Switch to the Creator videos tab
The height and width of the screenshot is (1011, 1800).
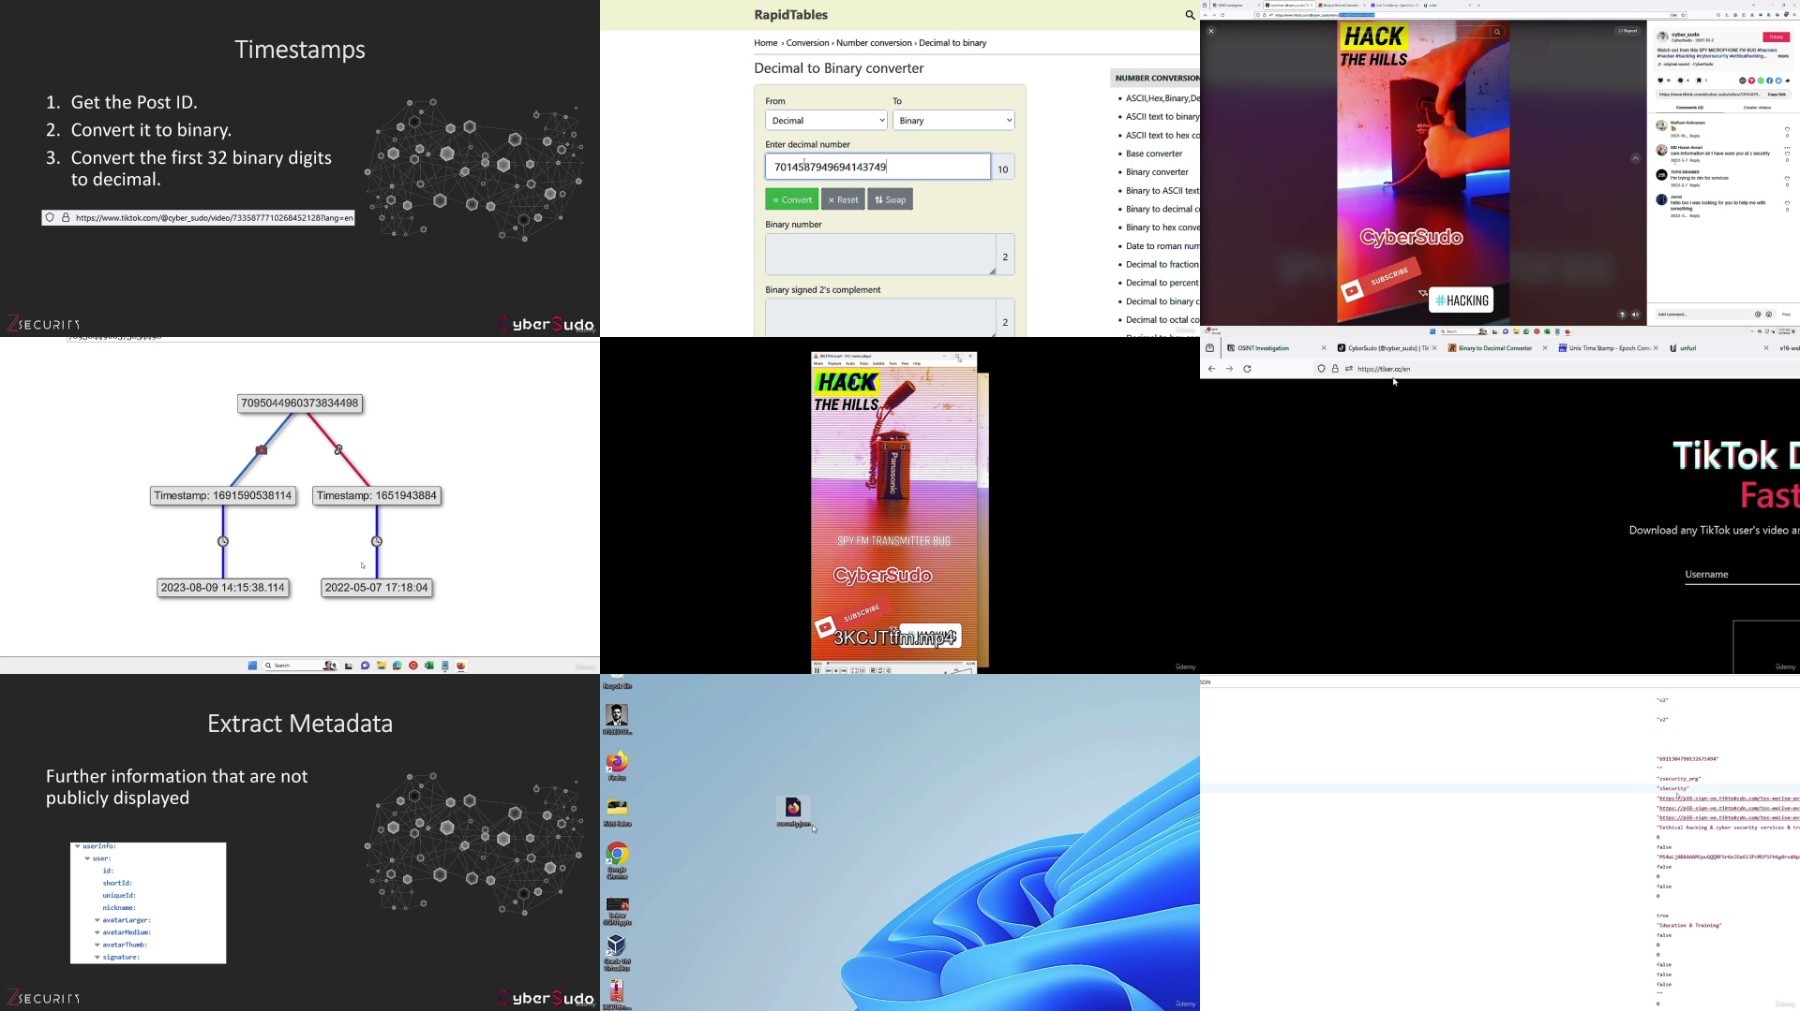tap(1757, 107)
